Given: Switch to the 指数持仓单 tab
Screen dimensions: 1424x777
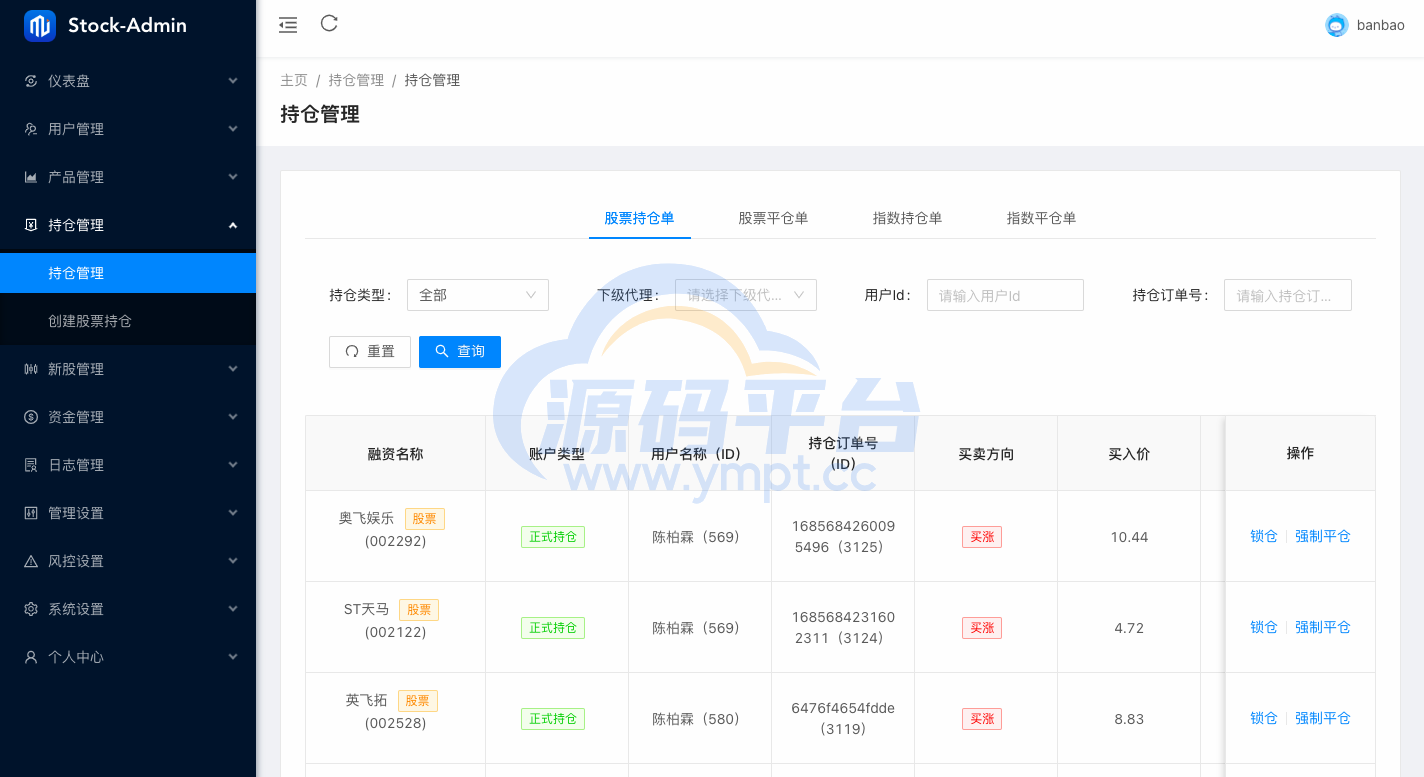Looking at the screenshot, I should [x=907, y=218].
